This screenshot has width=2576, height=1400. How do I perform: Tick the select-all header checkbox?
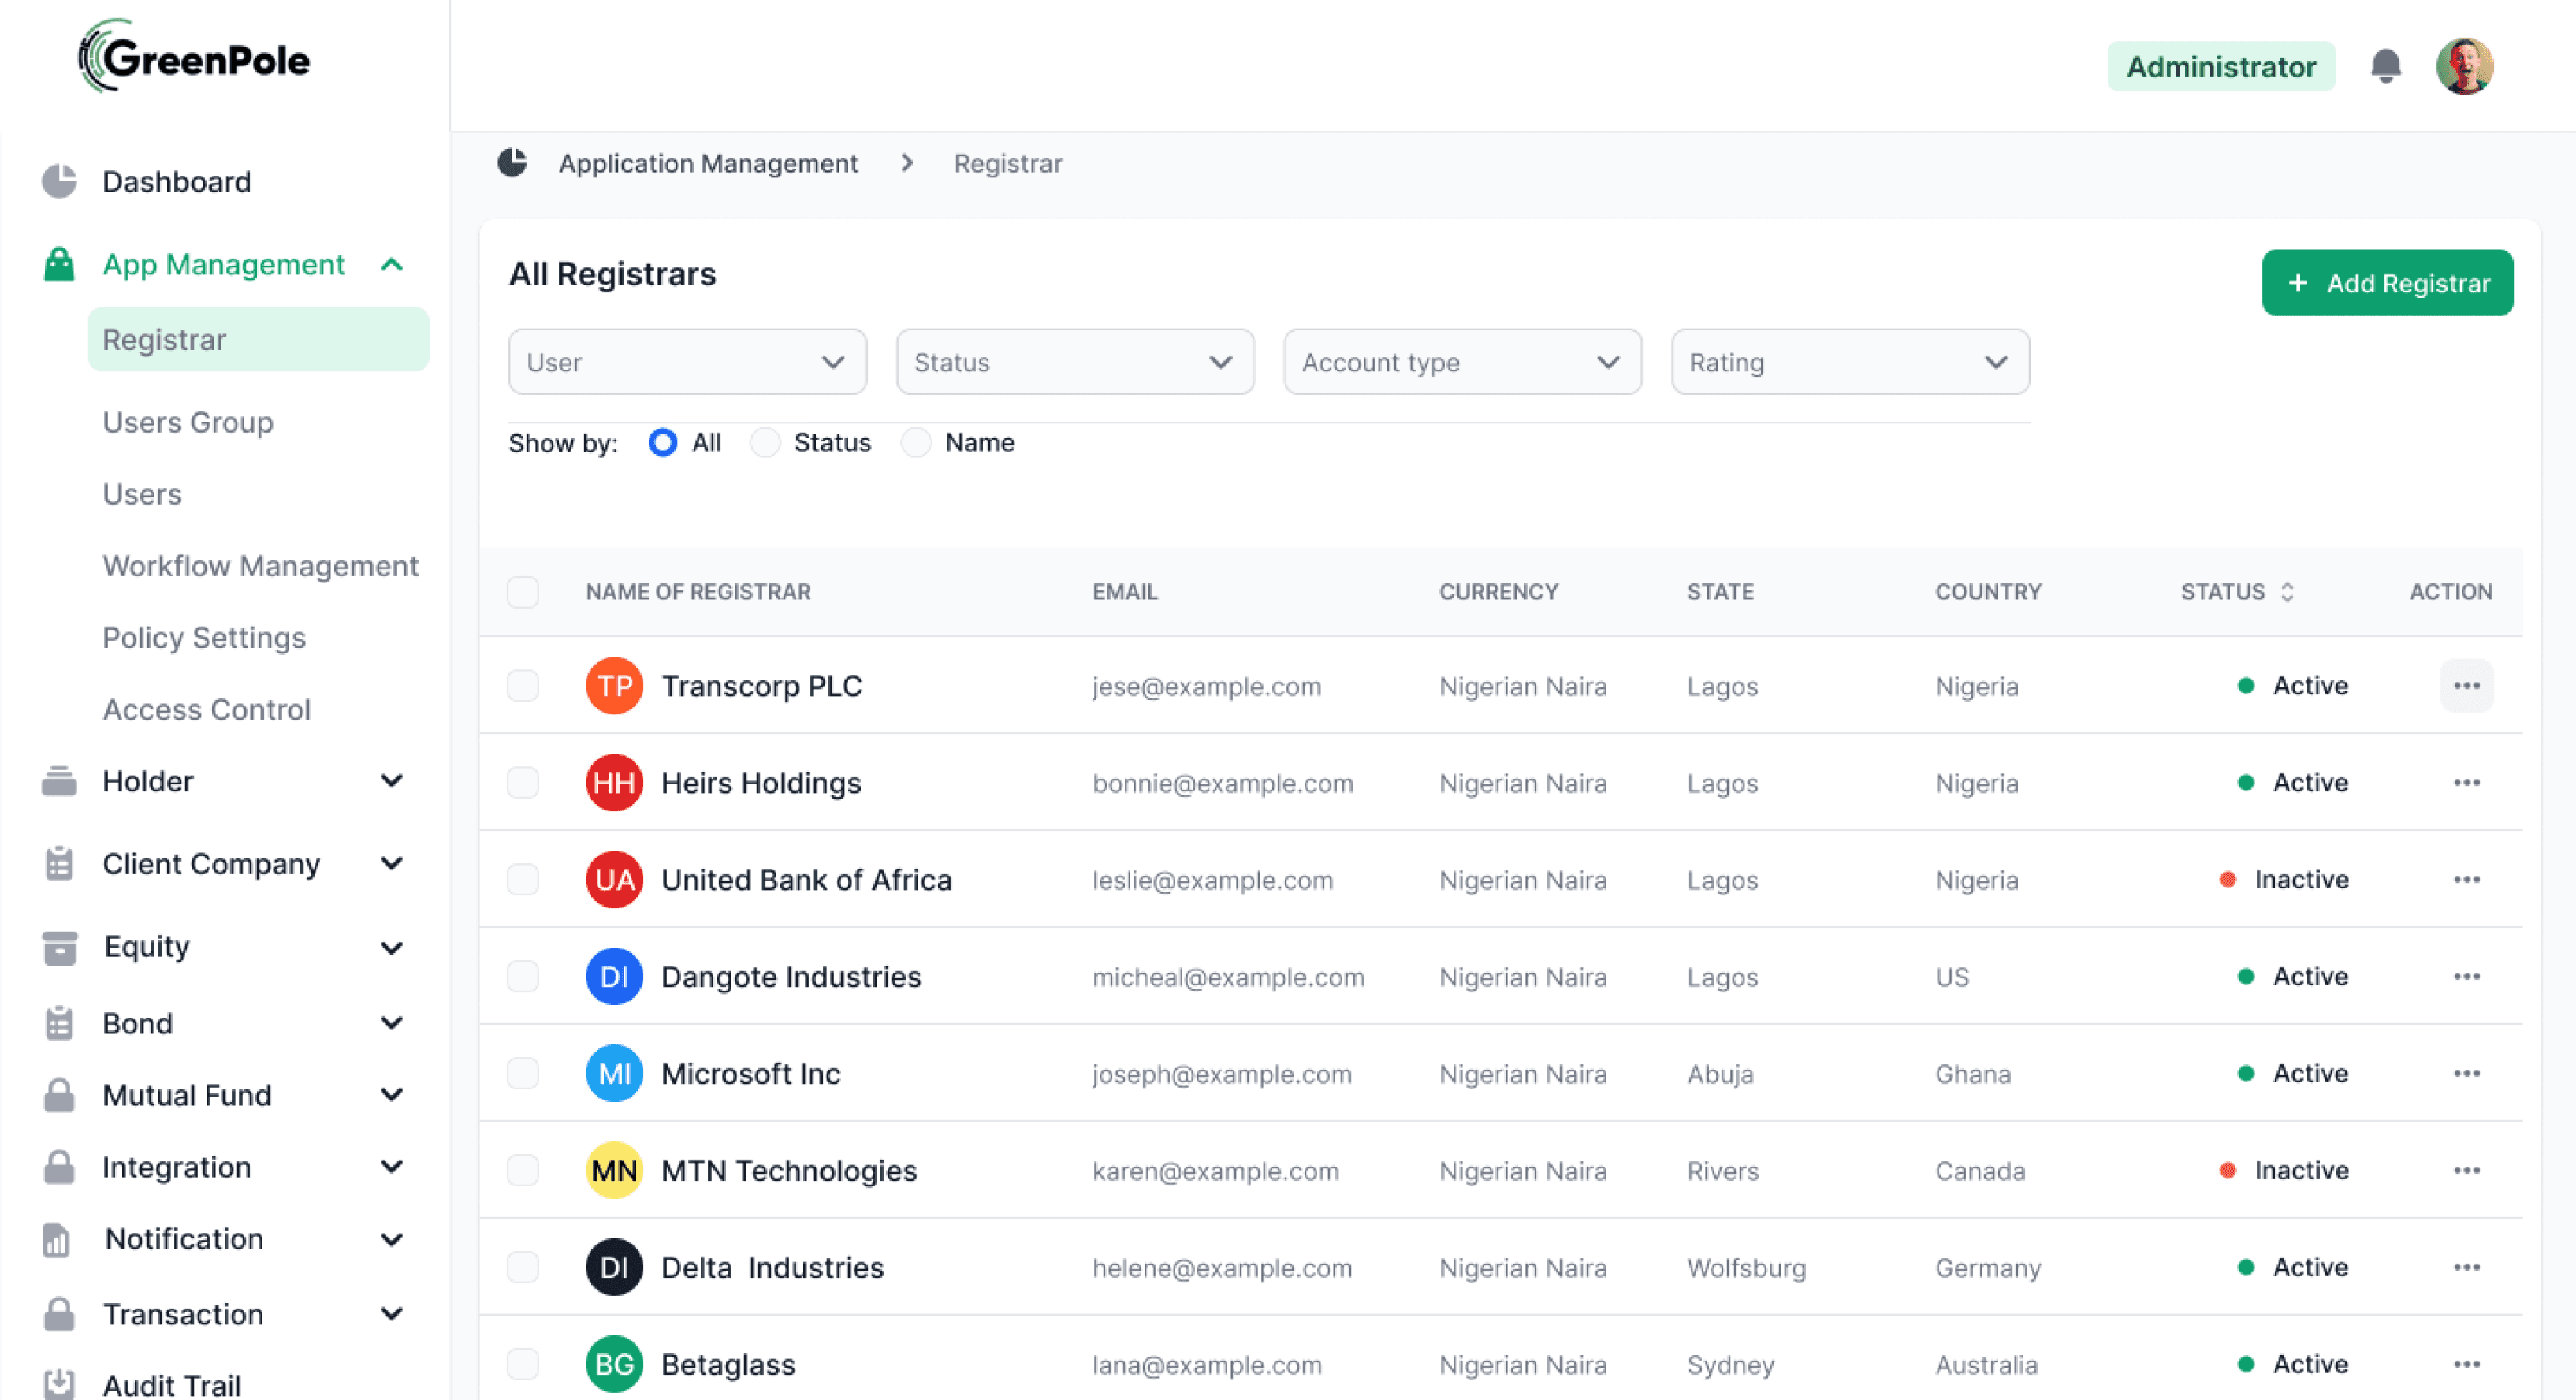click(x=522, y=592)
